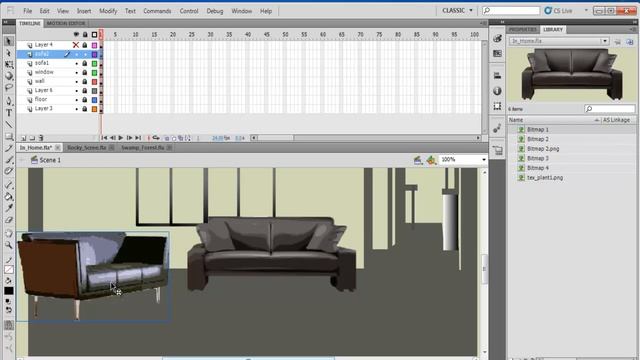
Task: Open the Timeline panel options menu
Action: (483, 23)
